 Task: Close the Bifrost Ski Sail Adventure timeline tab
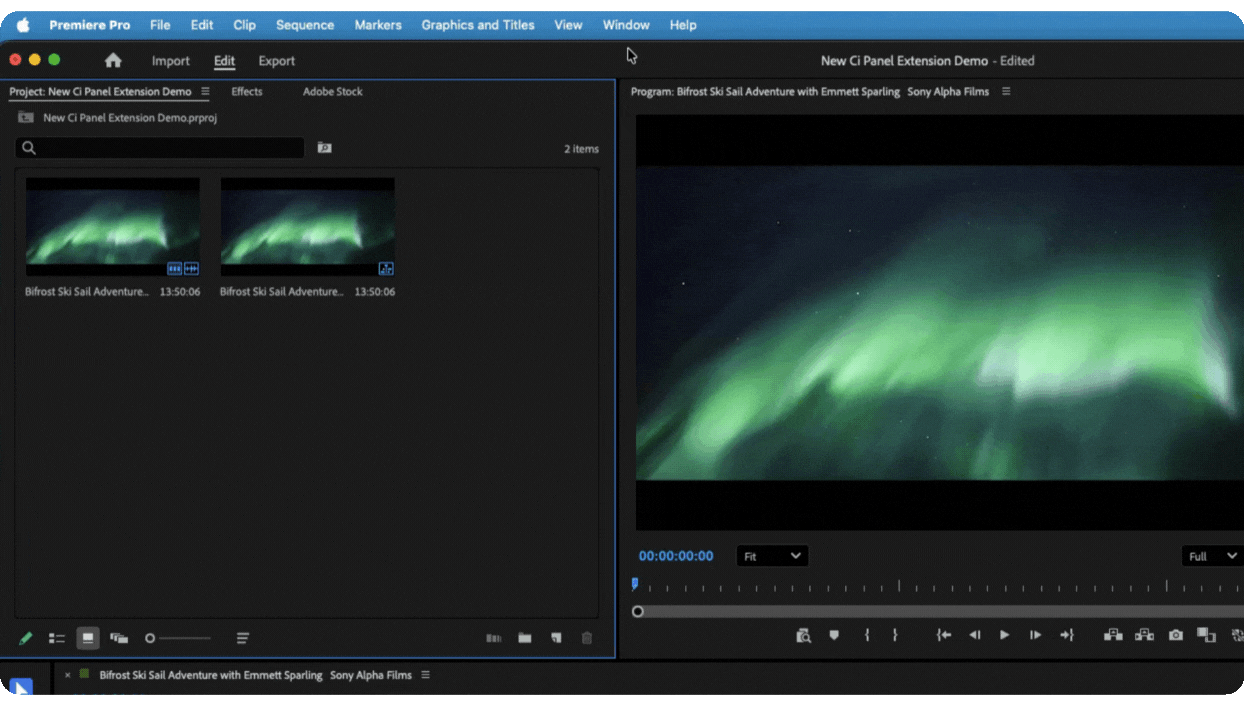(x=68, y=675)
